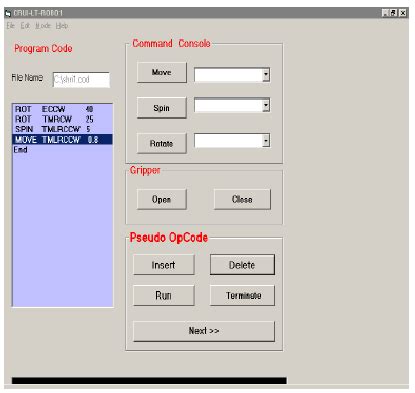
Task: Select the ROT TMRCW 25 program line
Action: point(62,119)
